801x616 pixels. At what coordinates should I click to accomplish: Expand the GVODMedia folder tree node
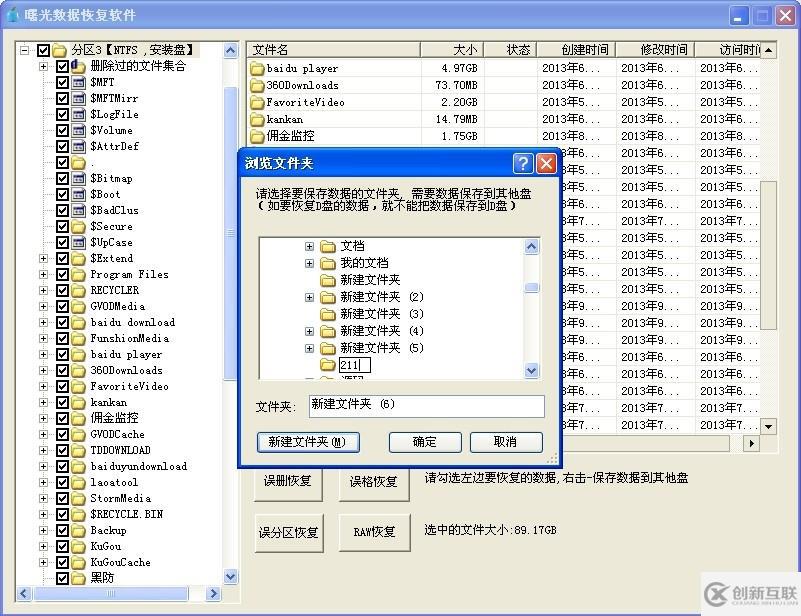(43, 307)
